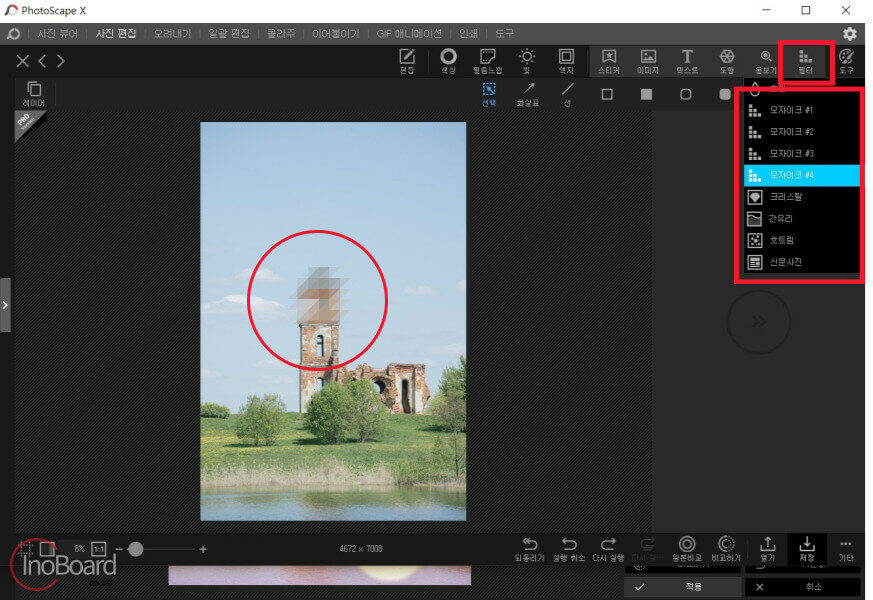
Task: Go to the previous photo arrow
Action: (42, 61)
